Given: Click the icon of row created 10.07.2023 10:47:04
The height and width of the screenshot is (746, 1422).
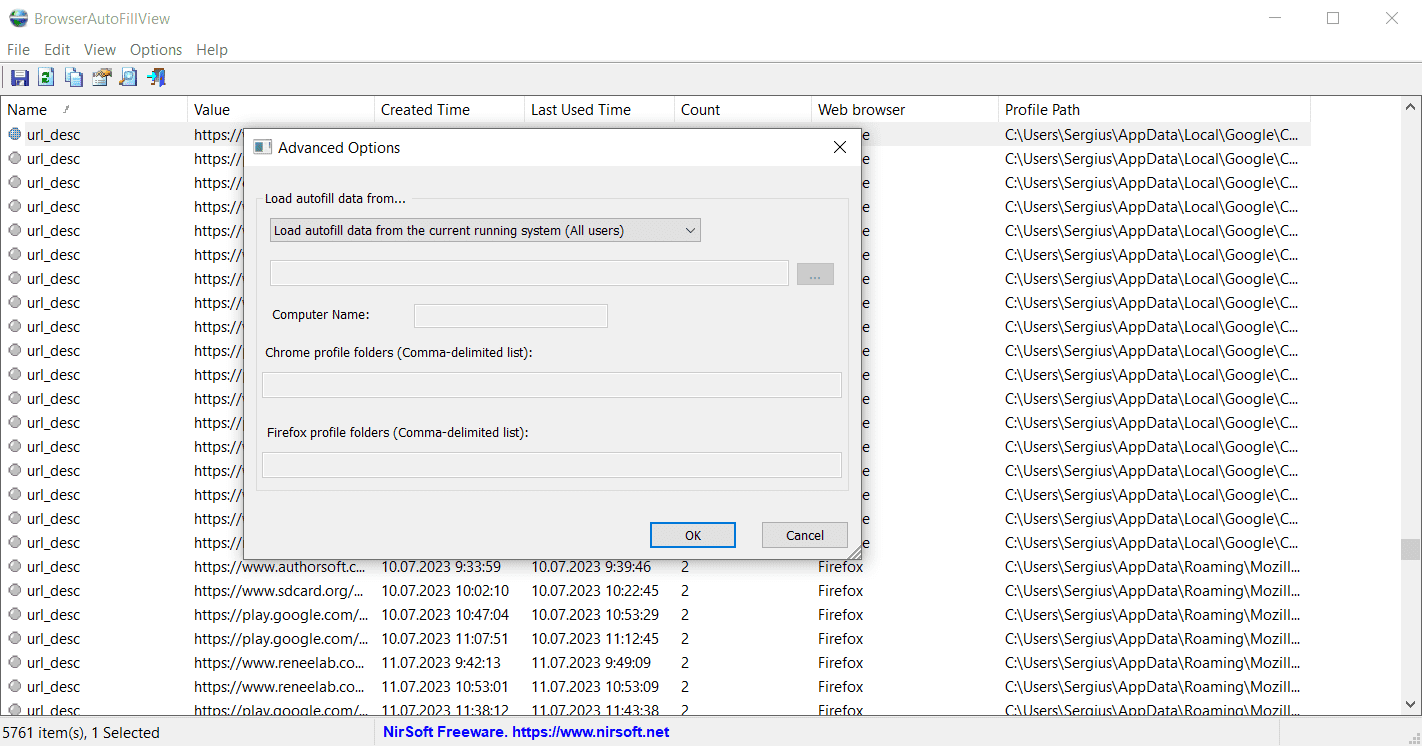Looking at the screenshot, I should pyautogui.click(x=15, y=614).
